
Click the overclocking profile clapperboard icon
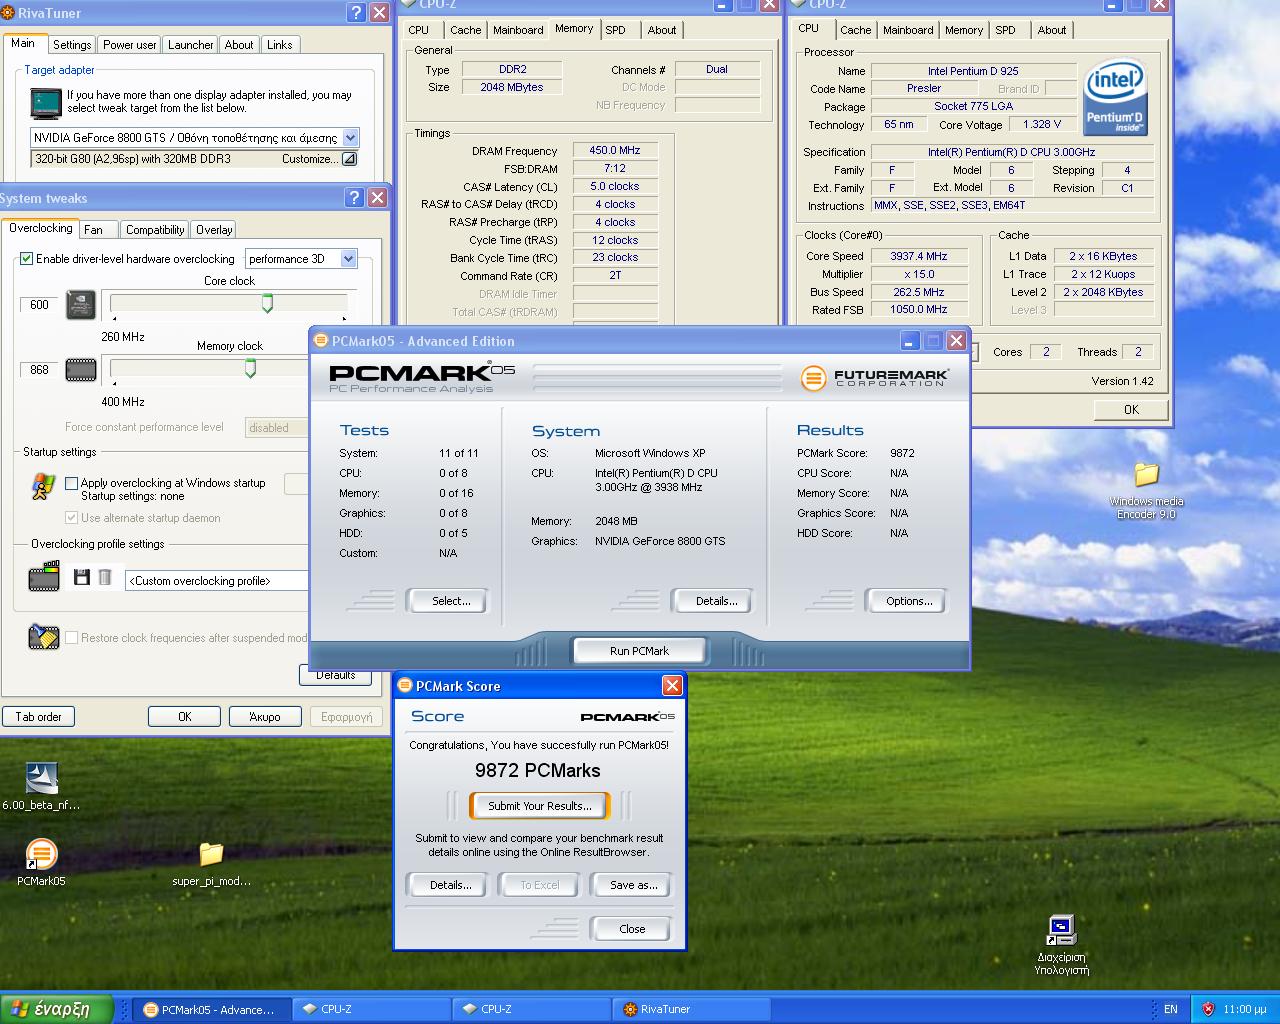[x=44, y=577]
